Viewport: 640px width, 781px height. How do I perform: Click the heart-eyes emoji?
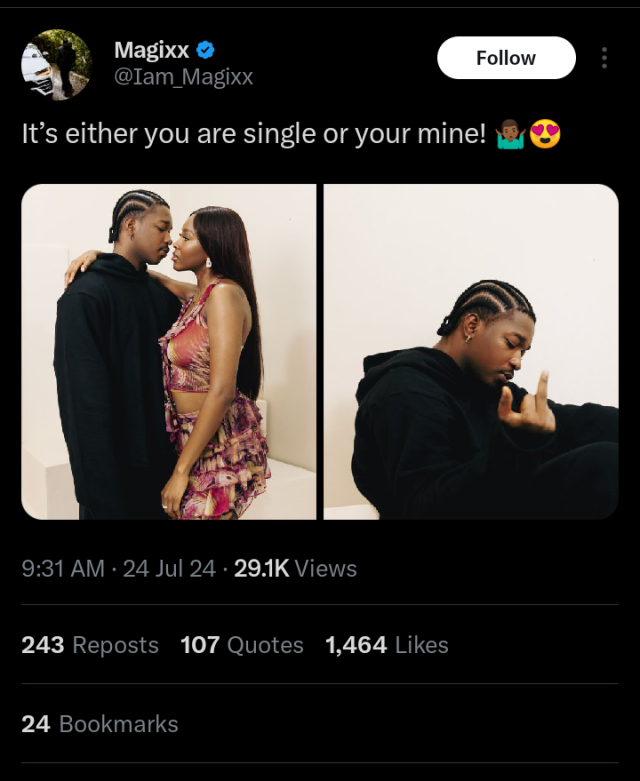(545, 134)
